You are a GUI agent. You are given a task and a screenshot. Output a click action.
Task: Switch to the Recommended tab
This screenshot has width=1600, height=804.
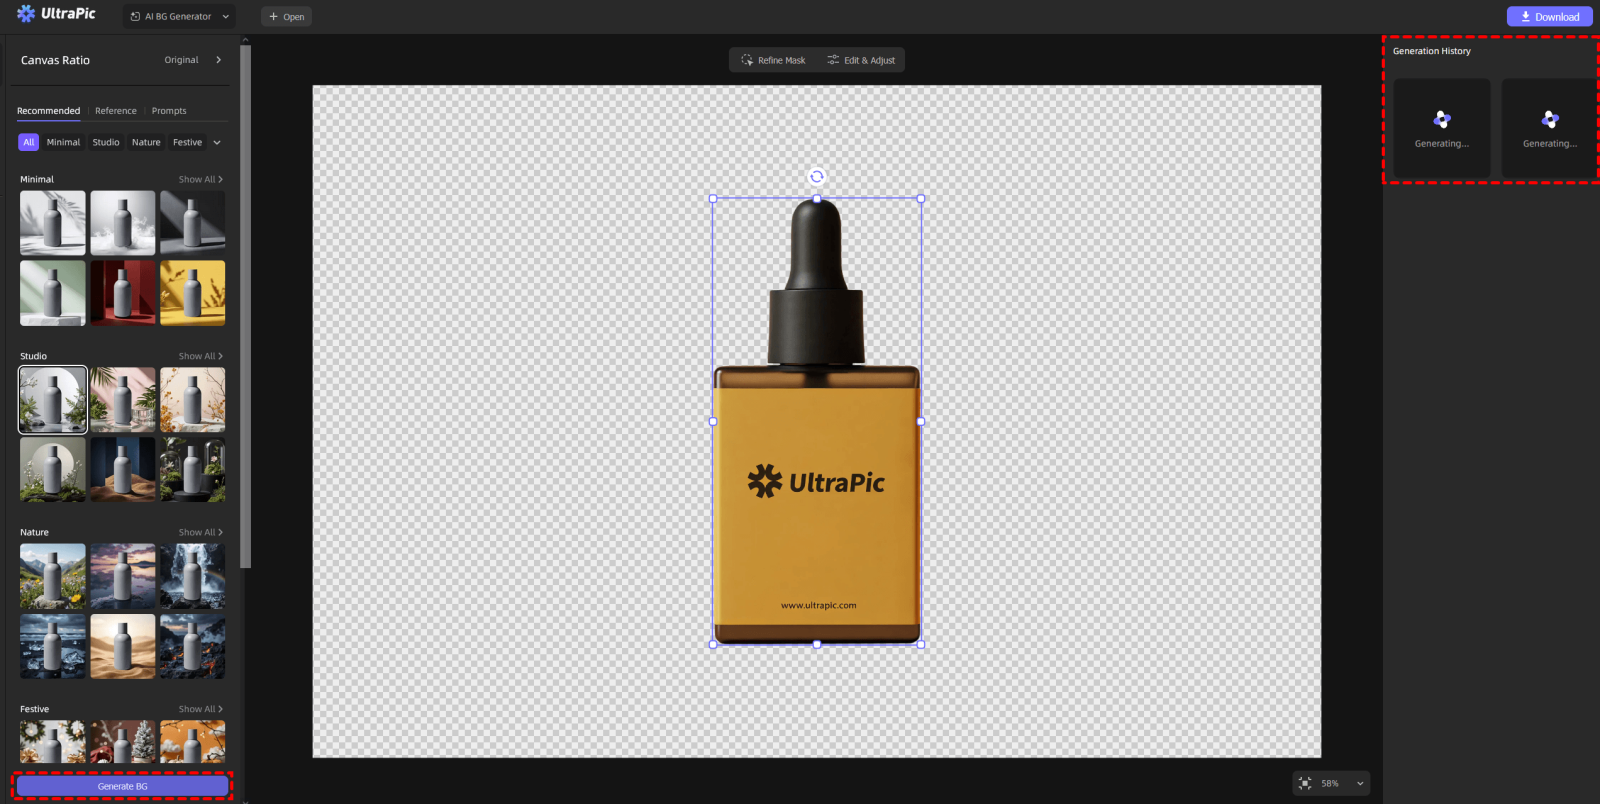[x=48, y=111]
